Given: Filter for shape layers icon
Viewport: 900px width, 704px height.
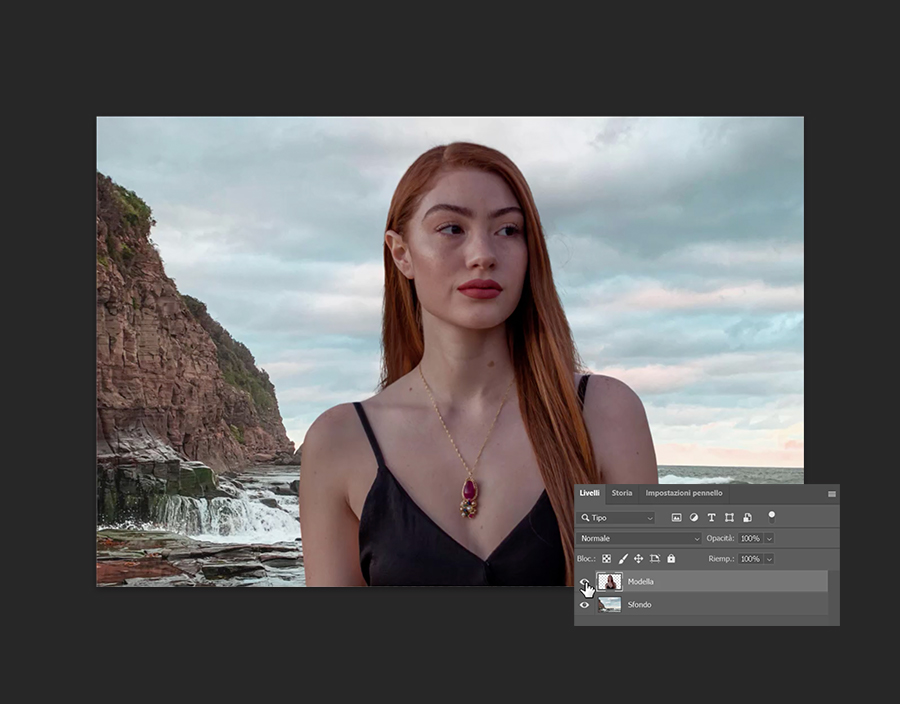Looking at the screenshot, I should [x=729, y=518].
